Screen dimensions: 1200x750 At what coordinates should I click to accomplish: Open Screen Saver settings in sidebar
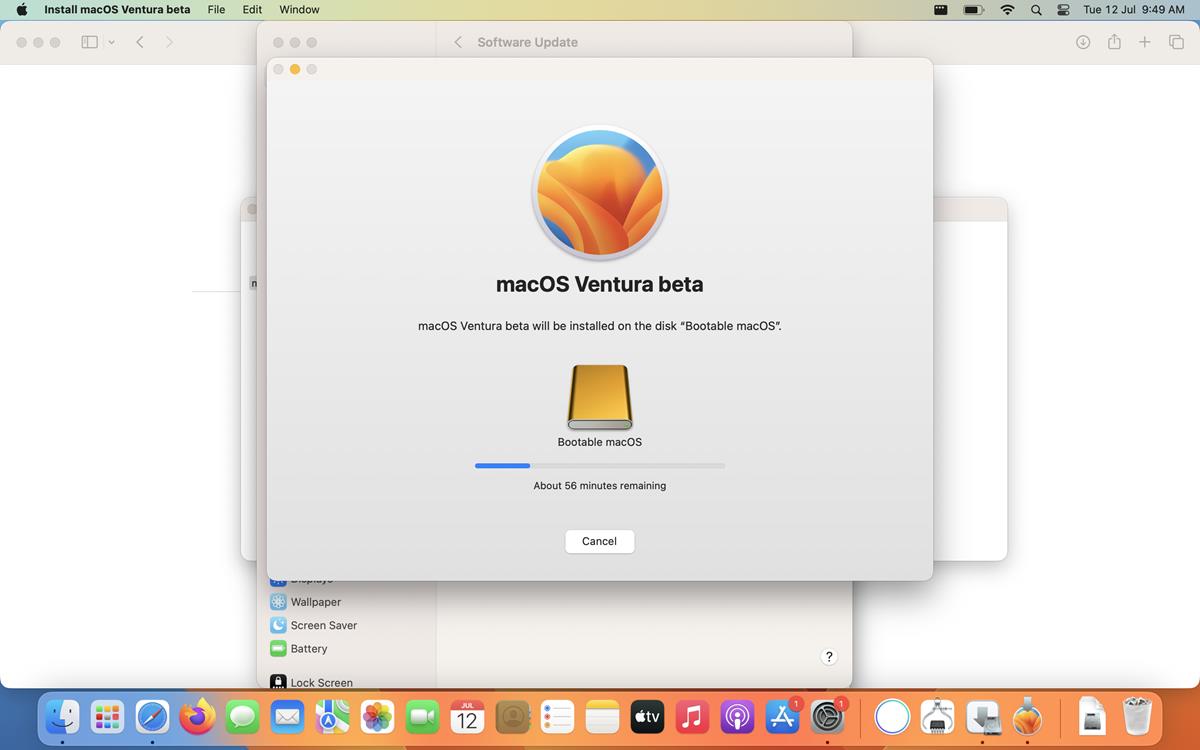point(314,625)
